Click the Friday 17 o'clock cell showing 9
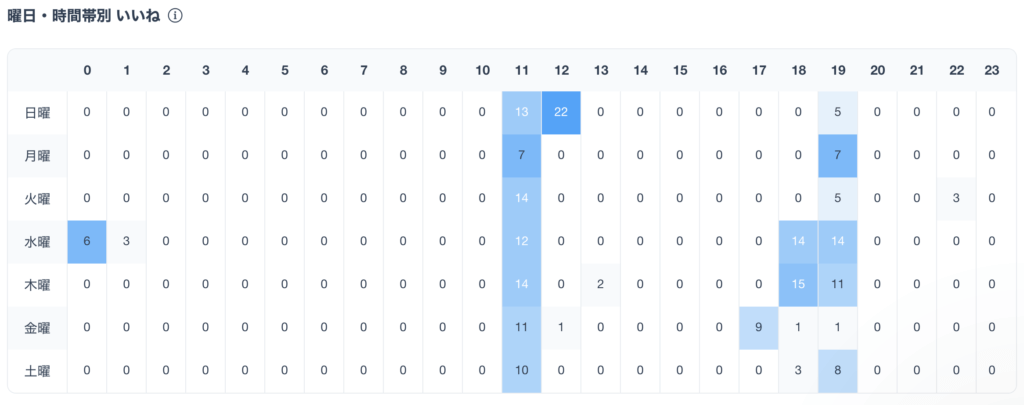Viewport: 1024px width, 405px height. [758, 328]
